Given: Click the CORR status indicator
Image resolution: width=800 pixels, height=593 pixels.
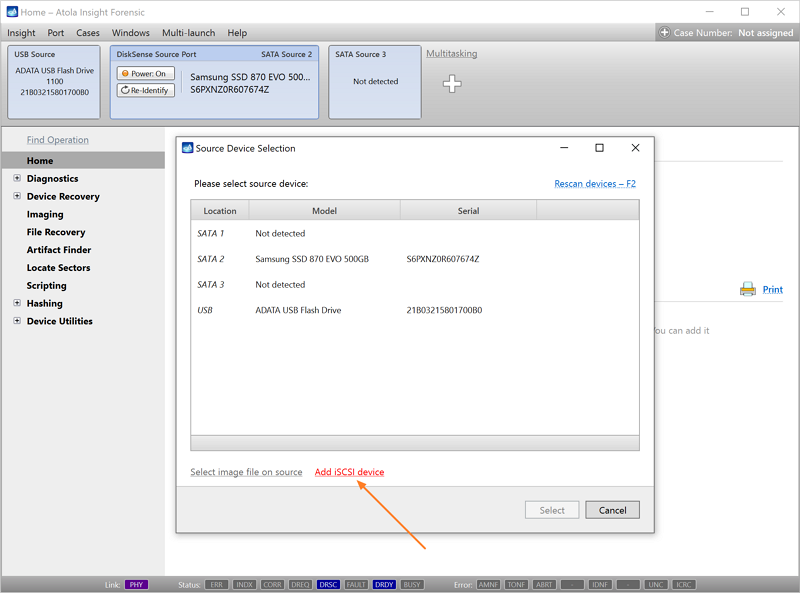Looking at the screenshot, I should pos(272,584).
